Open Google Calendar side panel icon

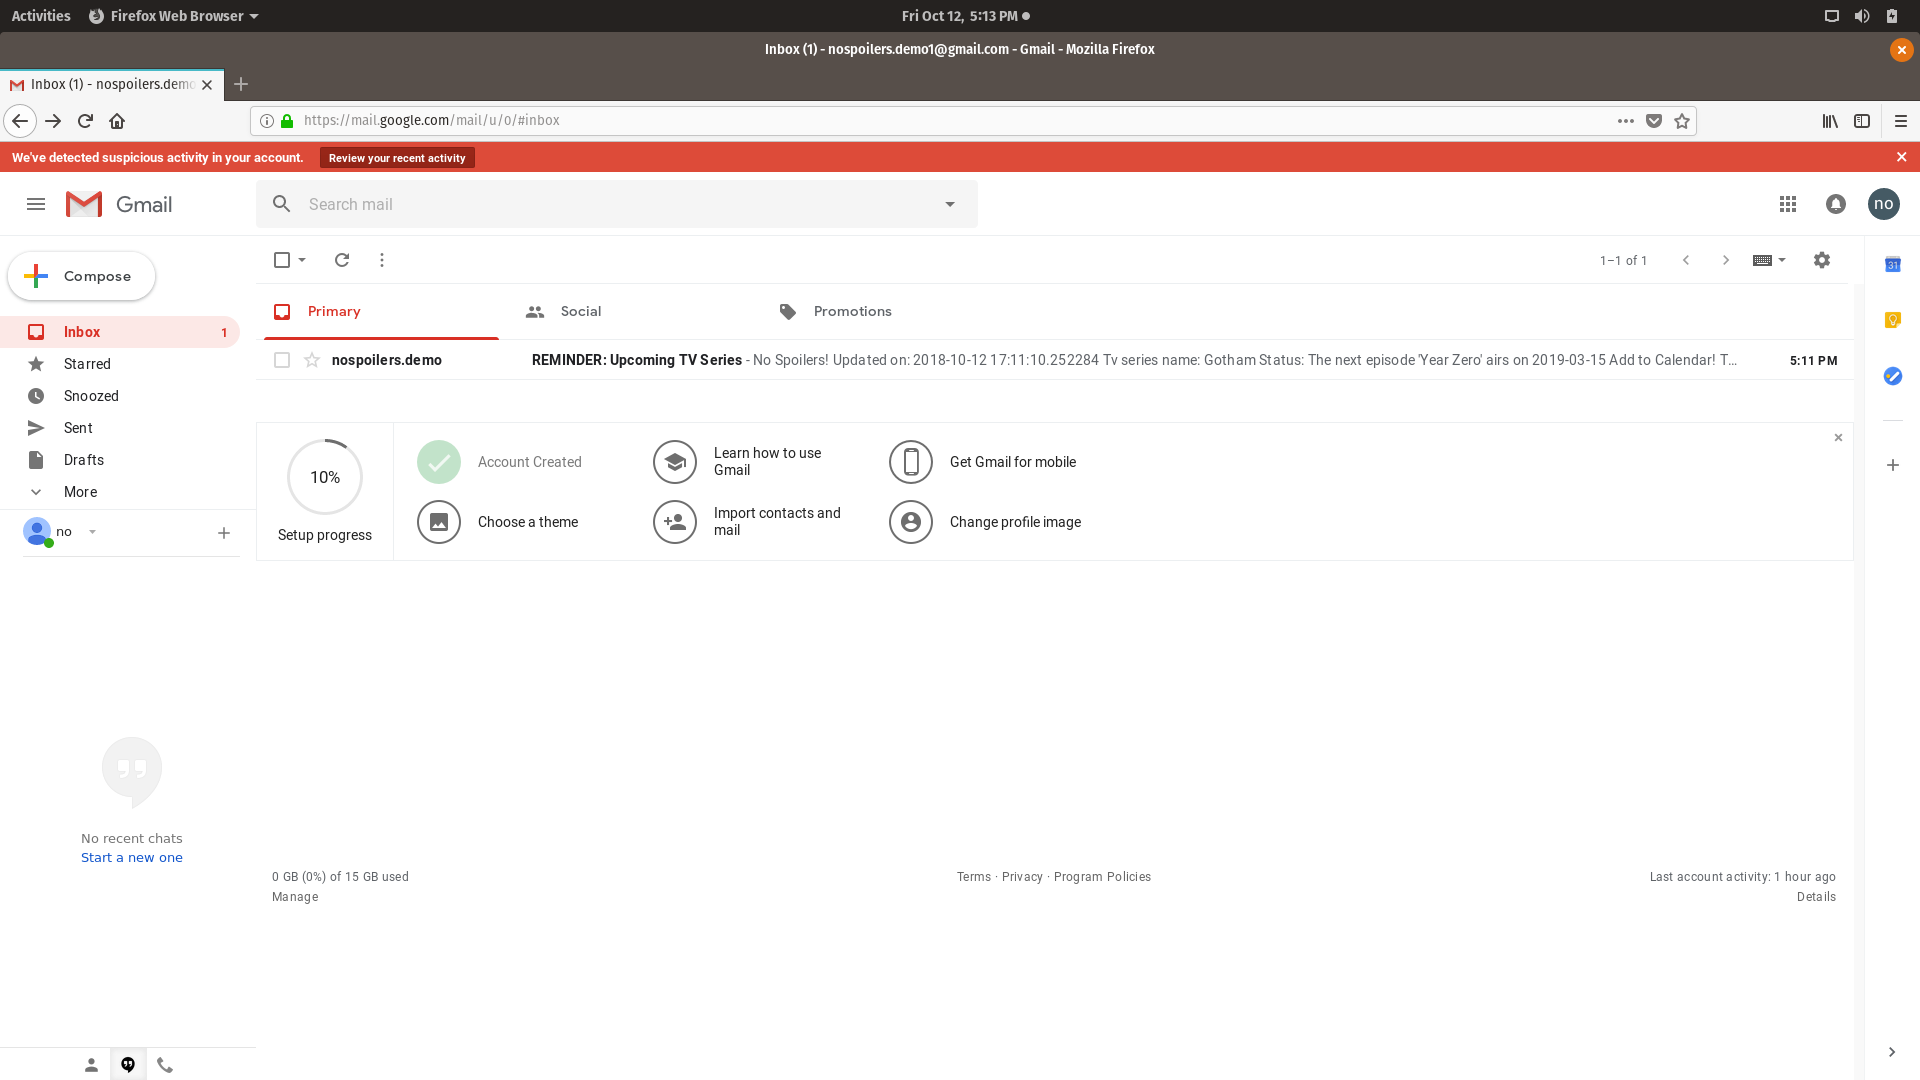(x=1892, y=265)
